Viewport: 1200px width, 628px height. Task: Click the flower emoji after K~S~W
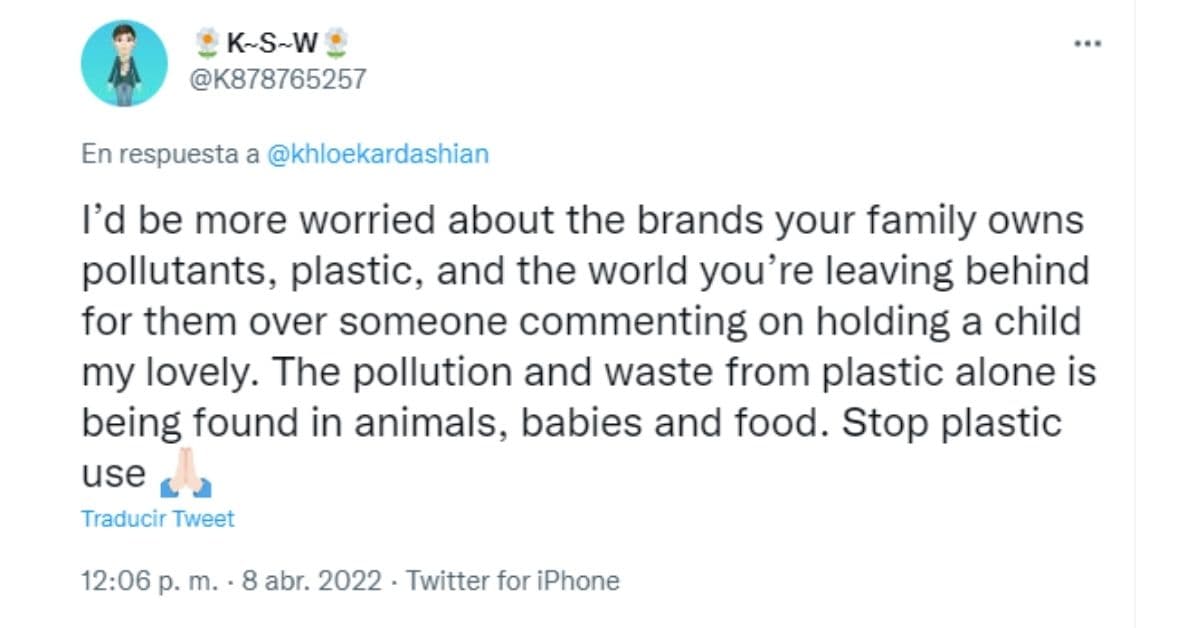point(335,43)
